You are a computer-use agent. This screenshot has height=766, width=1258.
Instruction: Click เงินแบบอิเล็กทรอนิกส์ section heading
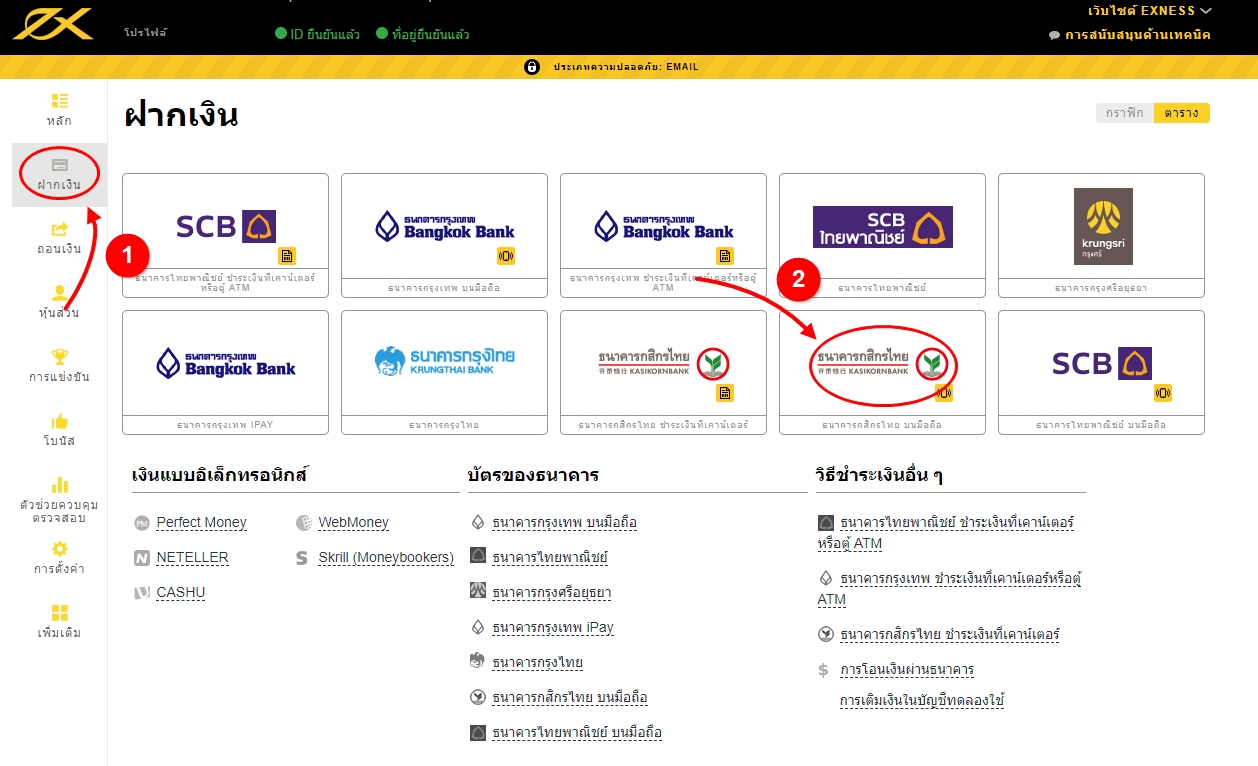click(x=219, y=475)
